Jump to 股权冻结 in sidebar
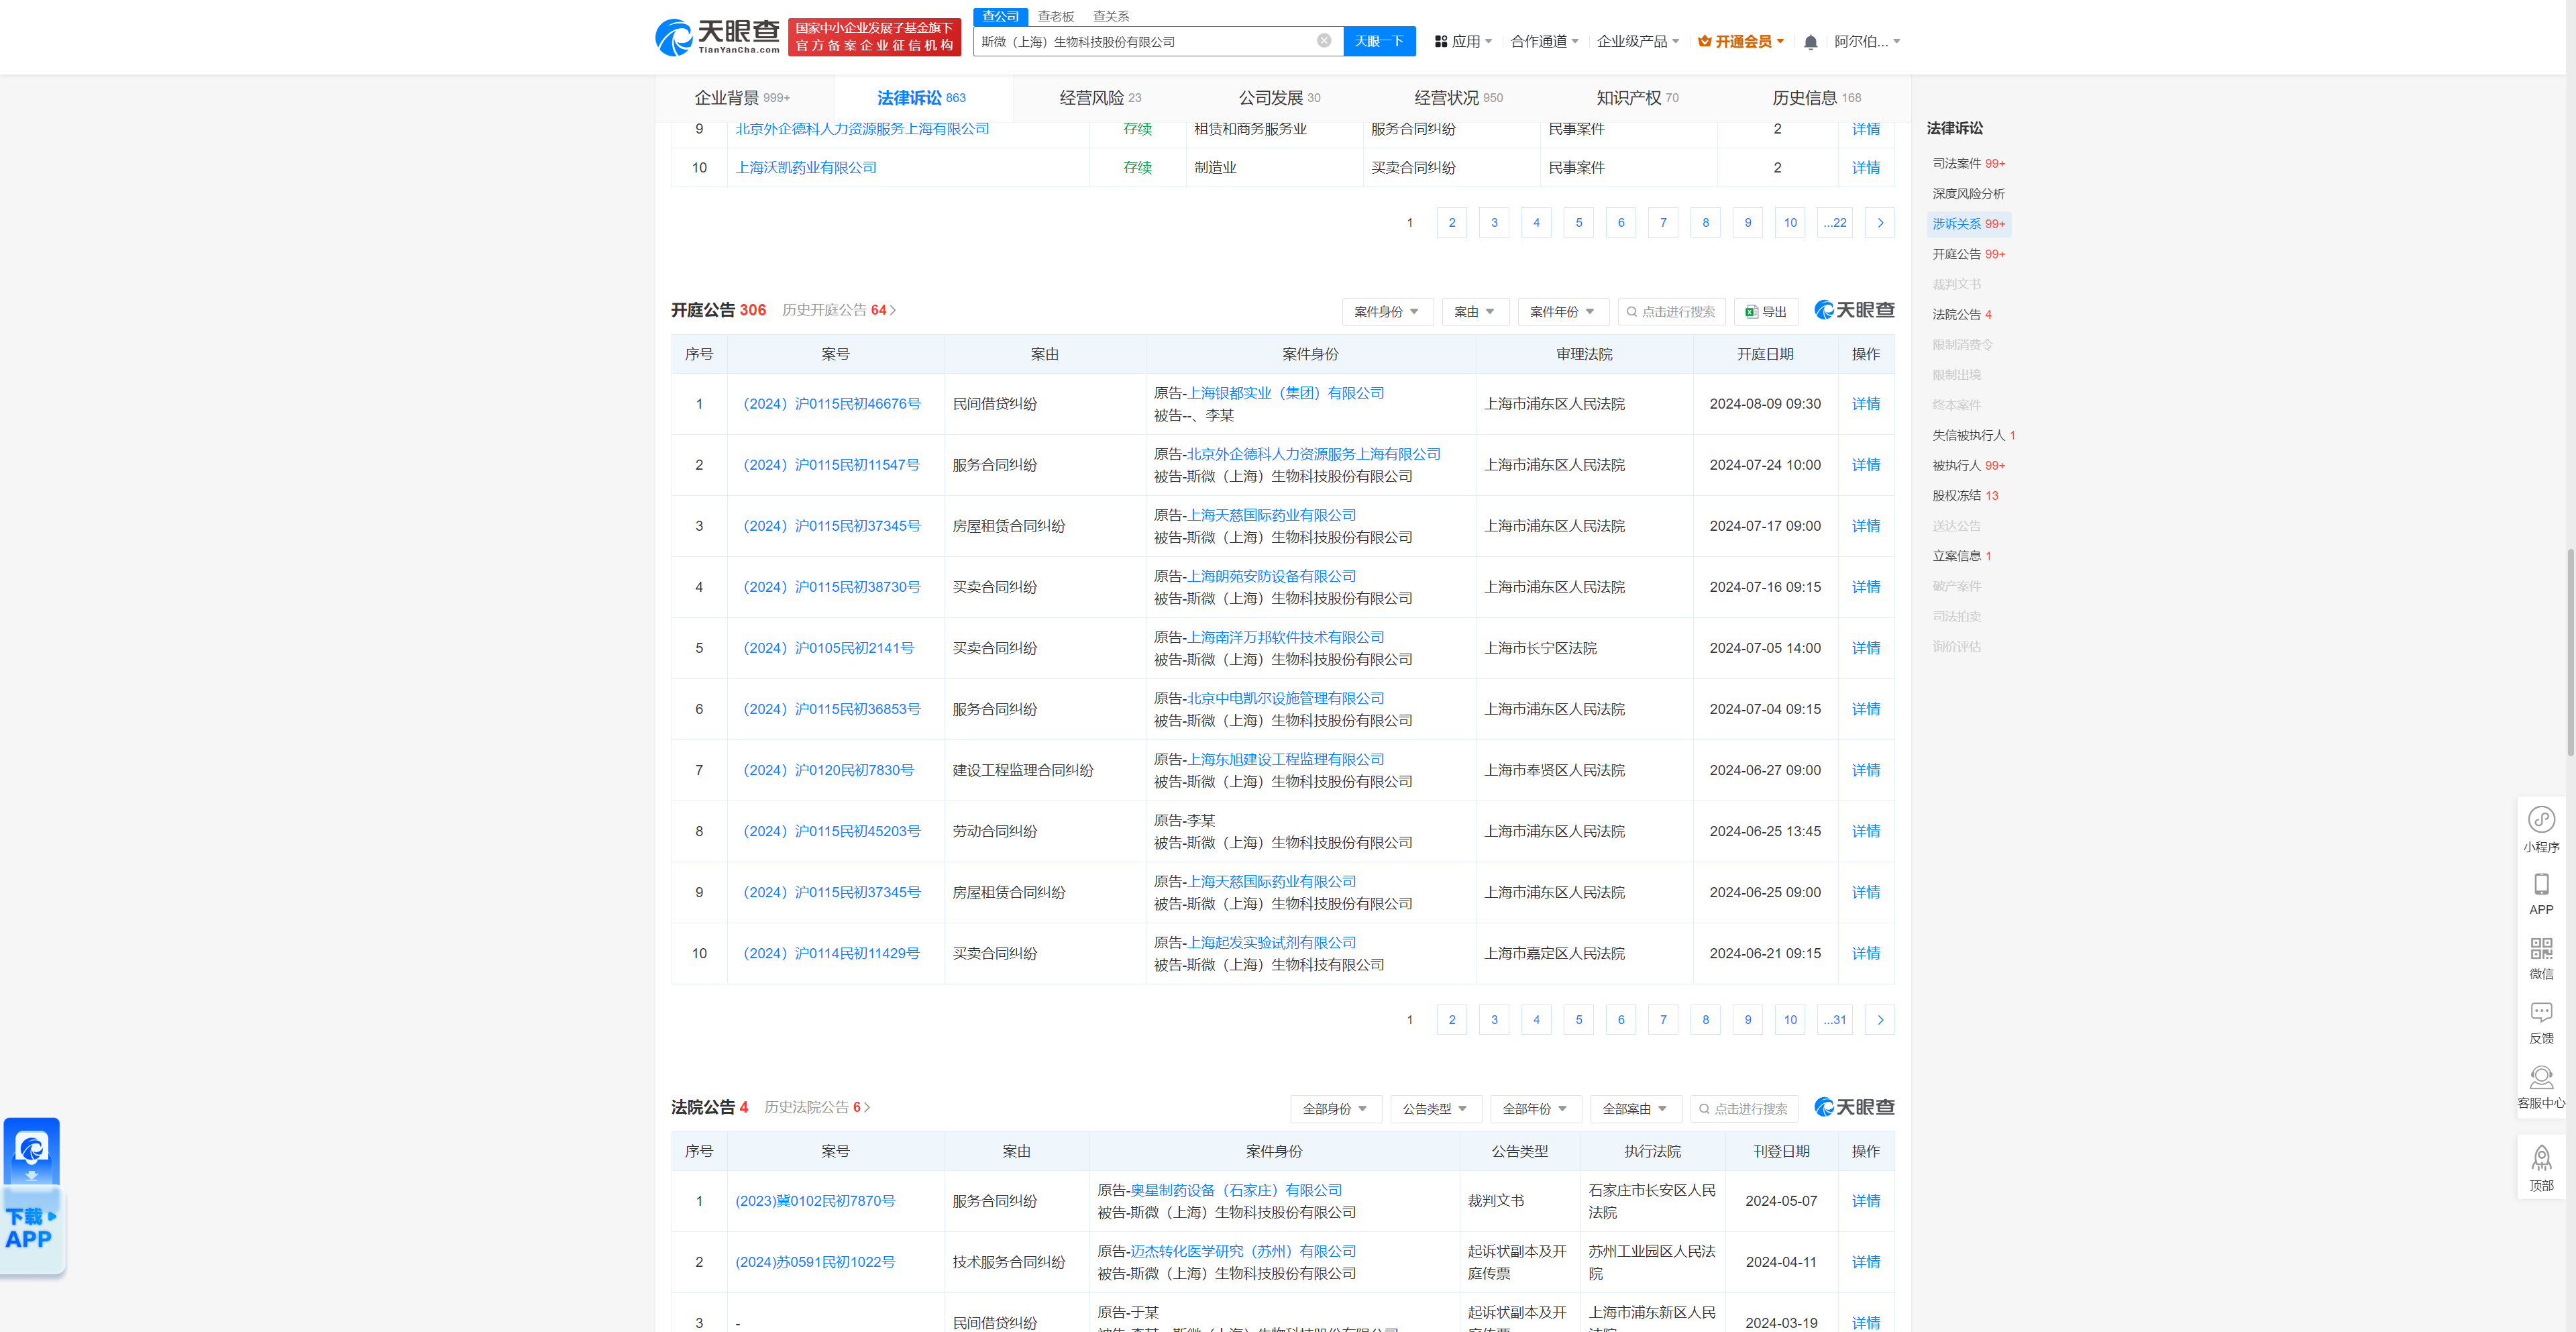The image size is (2576, 1332). tap(1964, 496)
